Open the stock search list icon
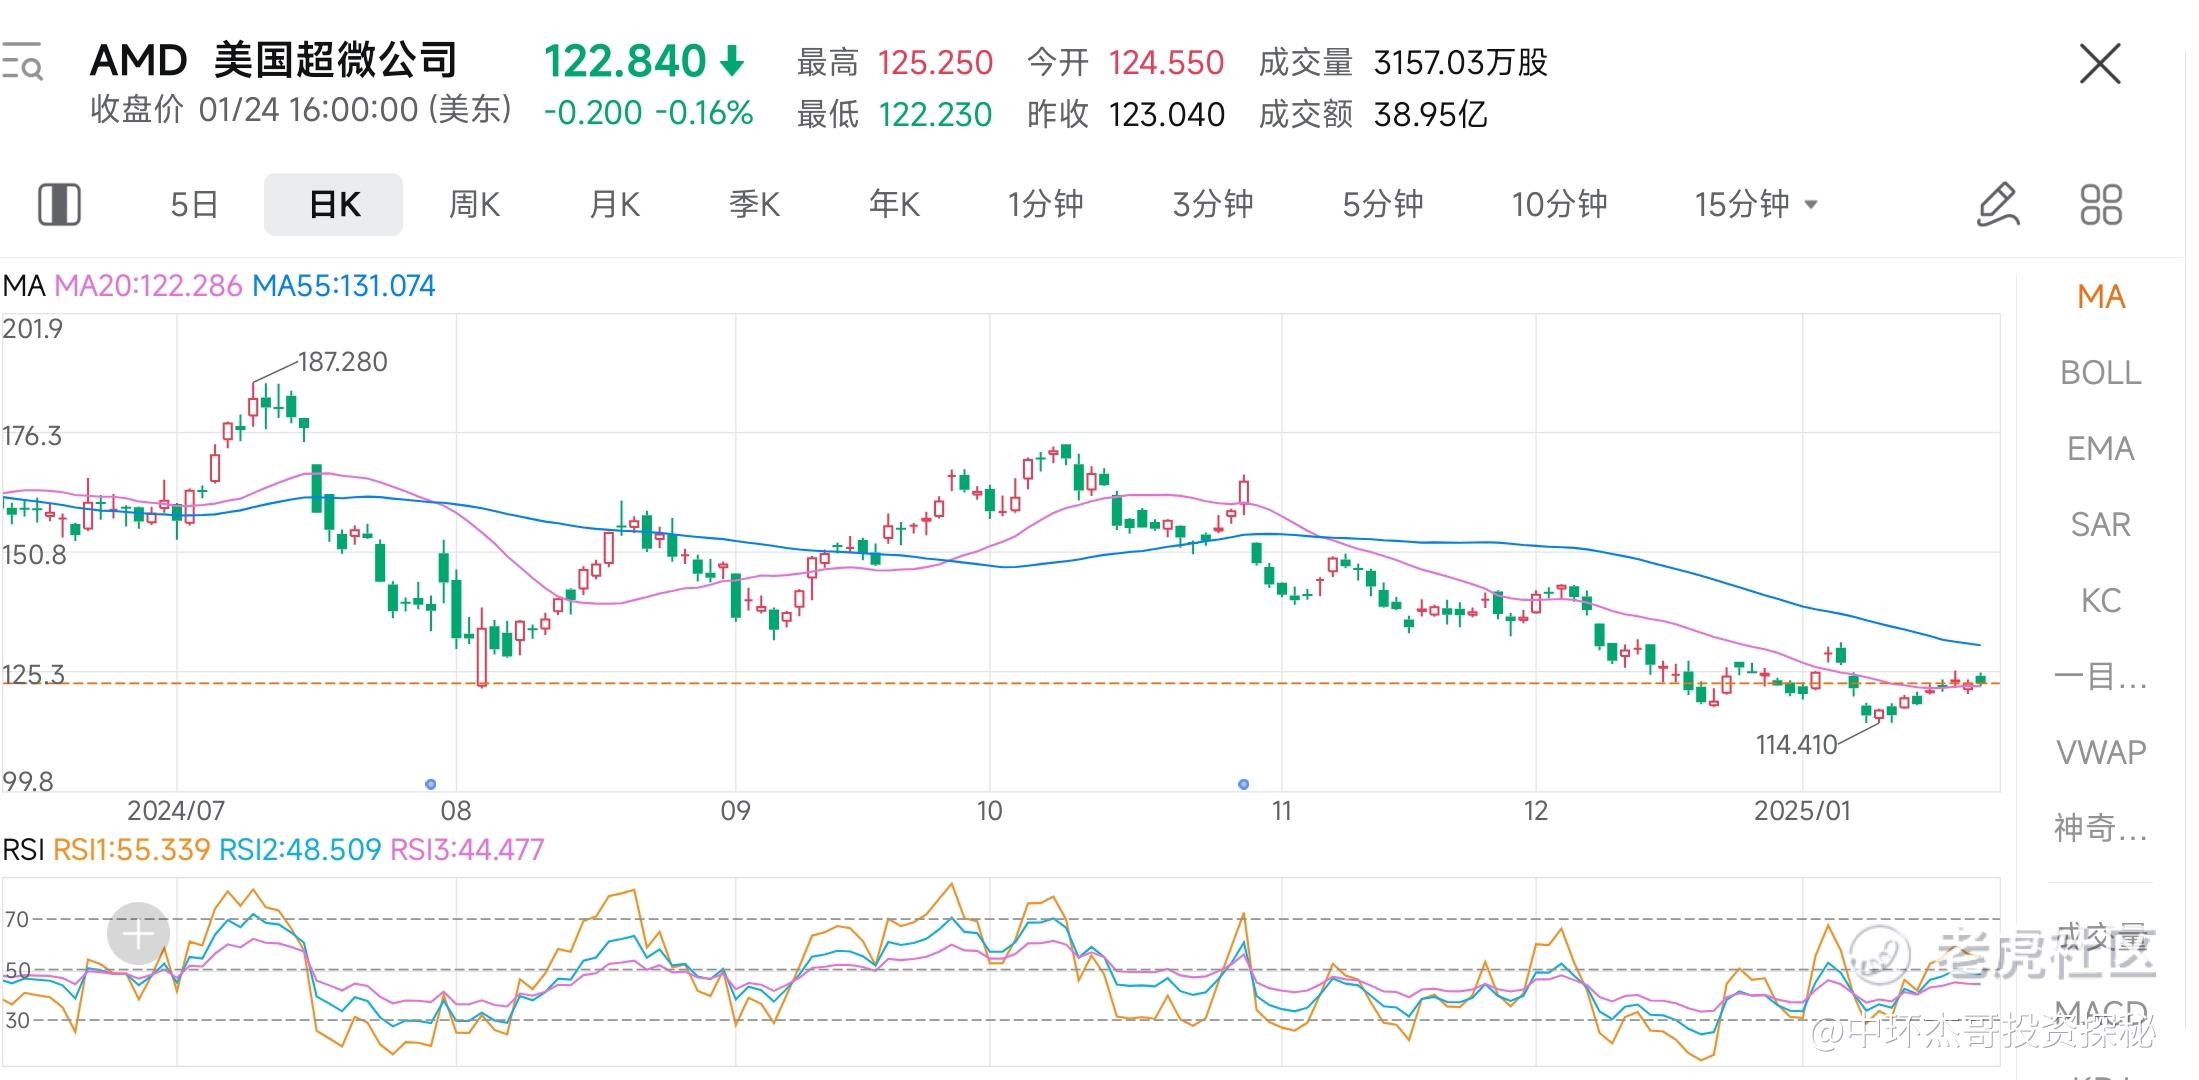 pos(22,61)
